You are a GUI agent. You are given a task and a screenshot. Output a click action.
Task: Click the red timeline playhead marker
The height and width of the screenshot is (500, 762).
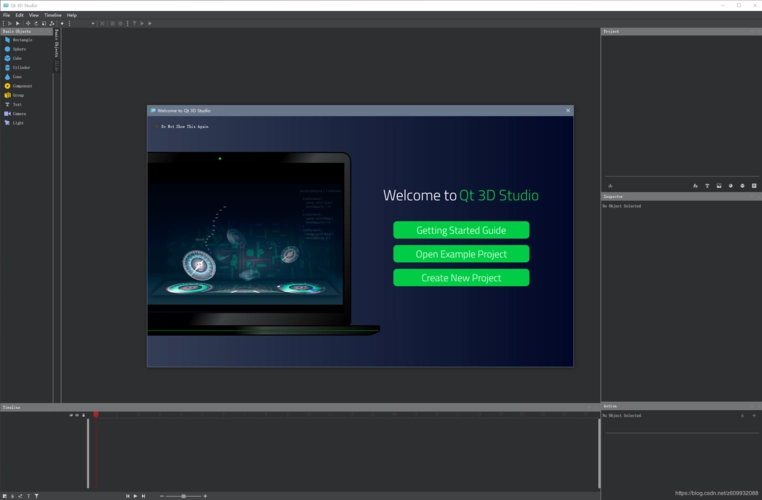click(x=96, y=414)
